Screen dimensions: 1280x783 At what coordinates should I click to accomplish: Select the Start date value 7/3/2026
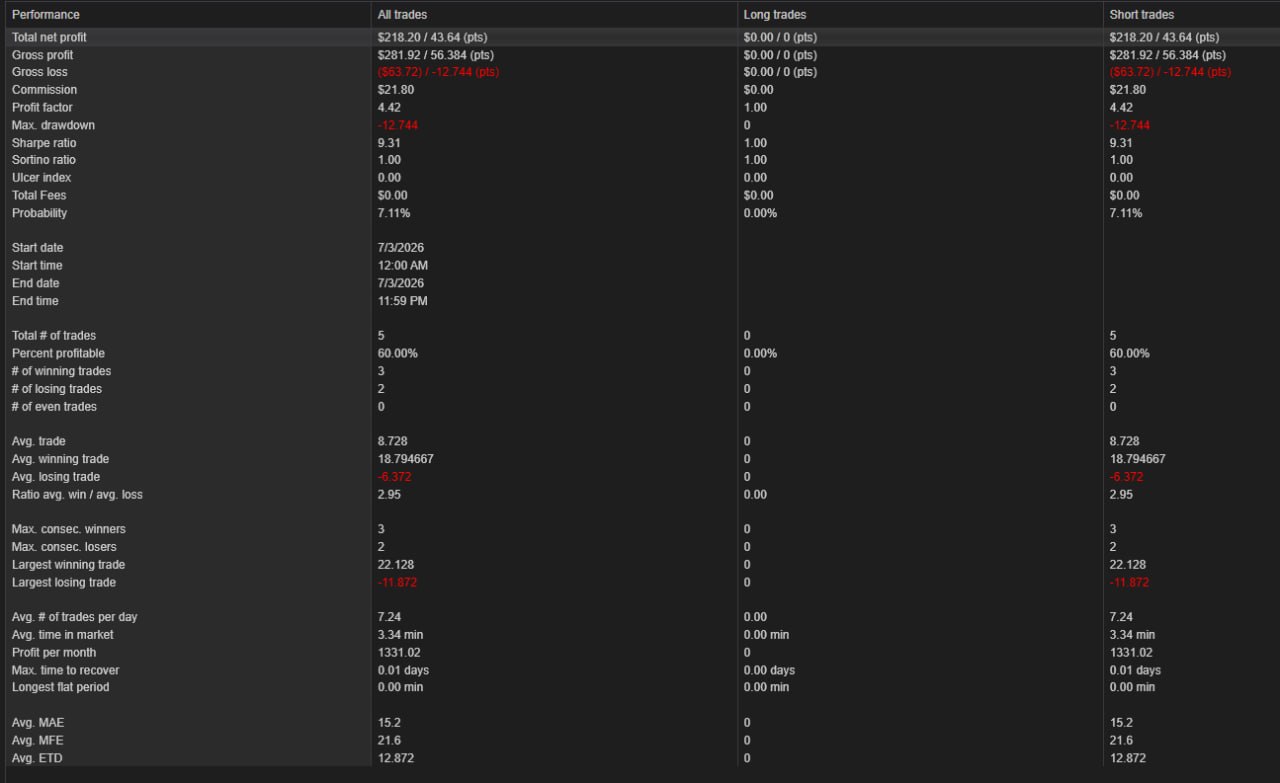click(401, 248)
